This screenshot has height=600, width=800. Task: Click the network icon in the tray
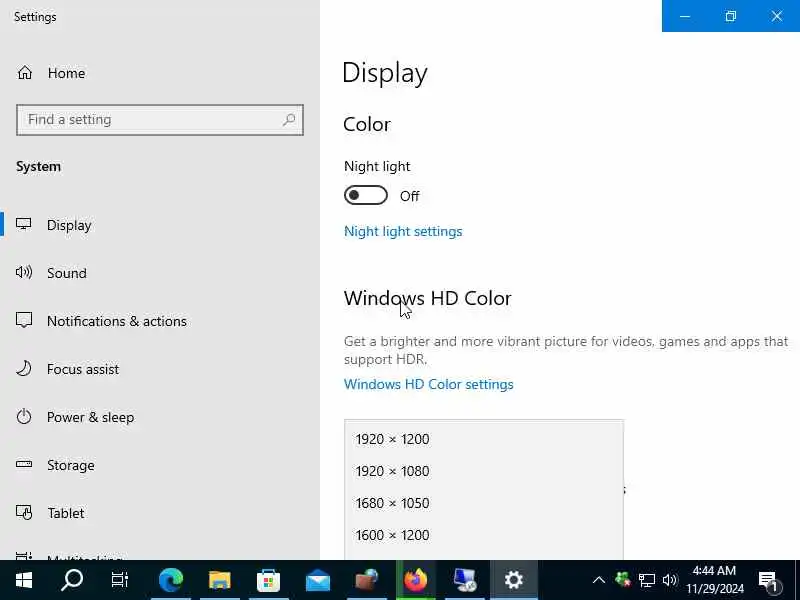647,580
